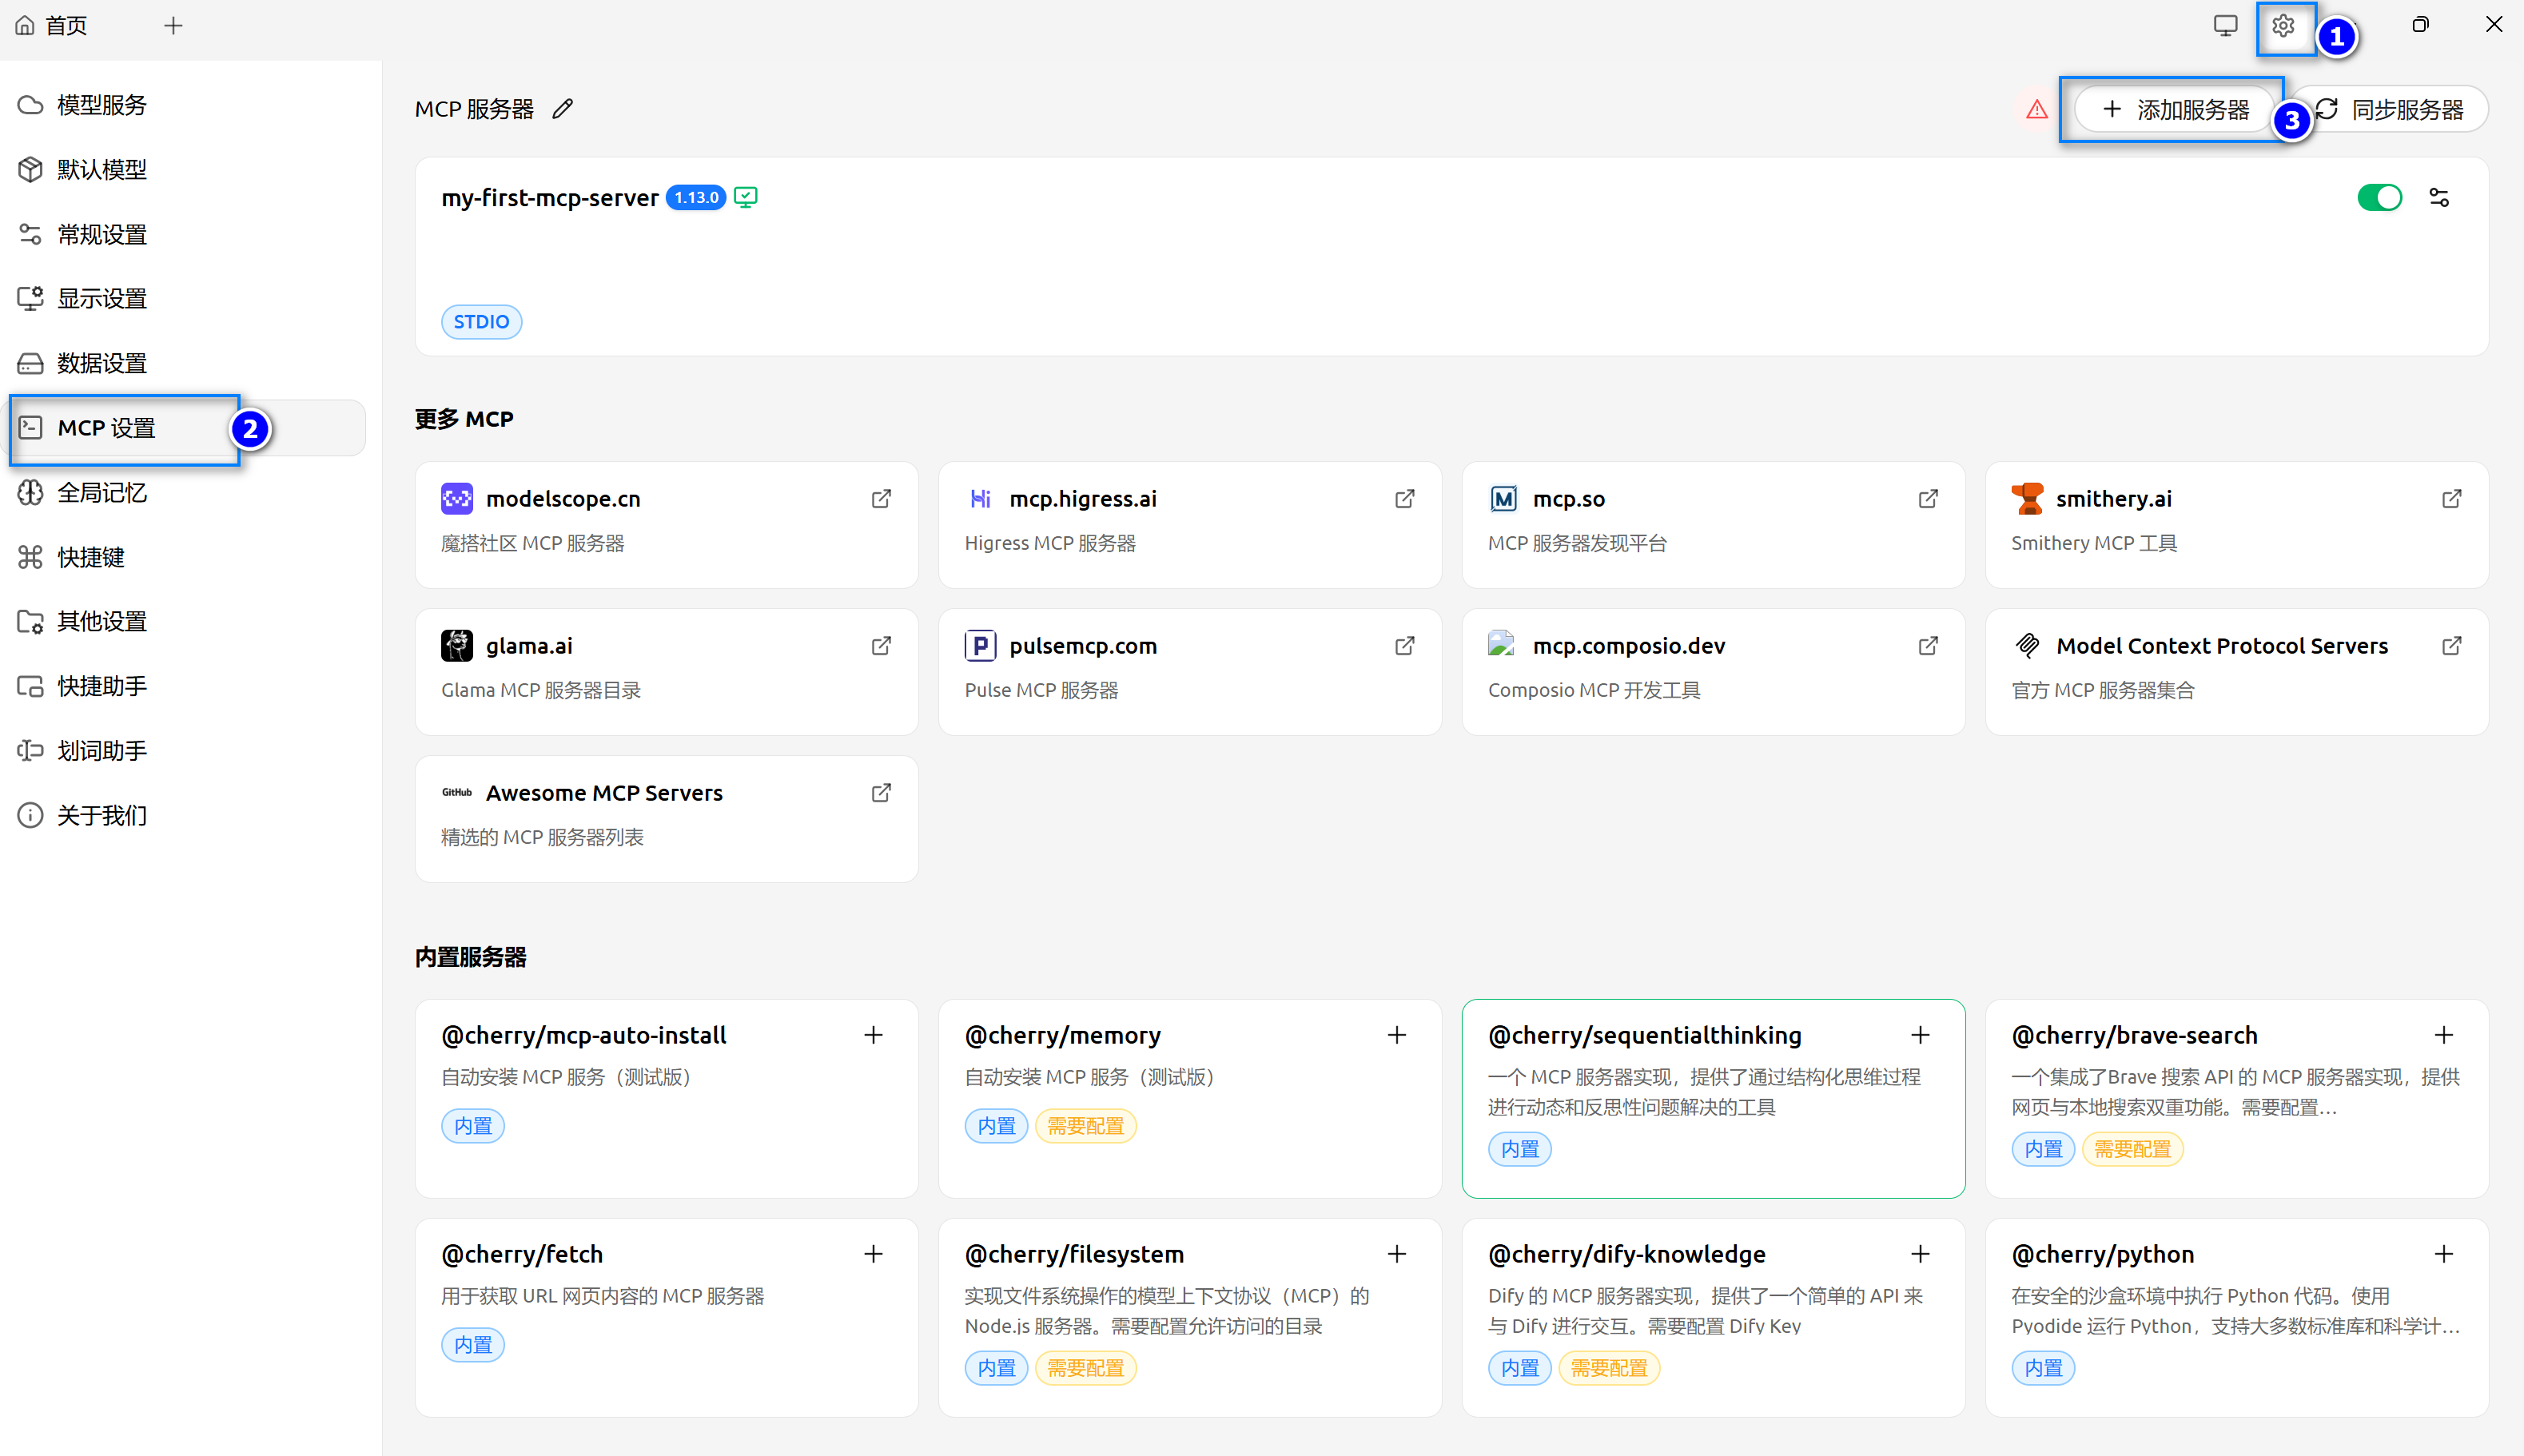
Task: Click 用于获取 URL 网页内容的 MCP 服务器 text
Action: tap(602, 1296)
